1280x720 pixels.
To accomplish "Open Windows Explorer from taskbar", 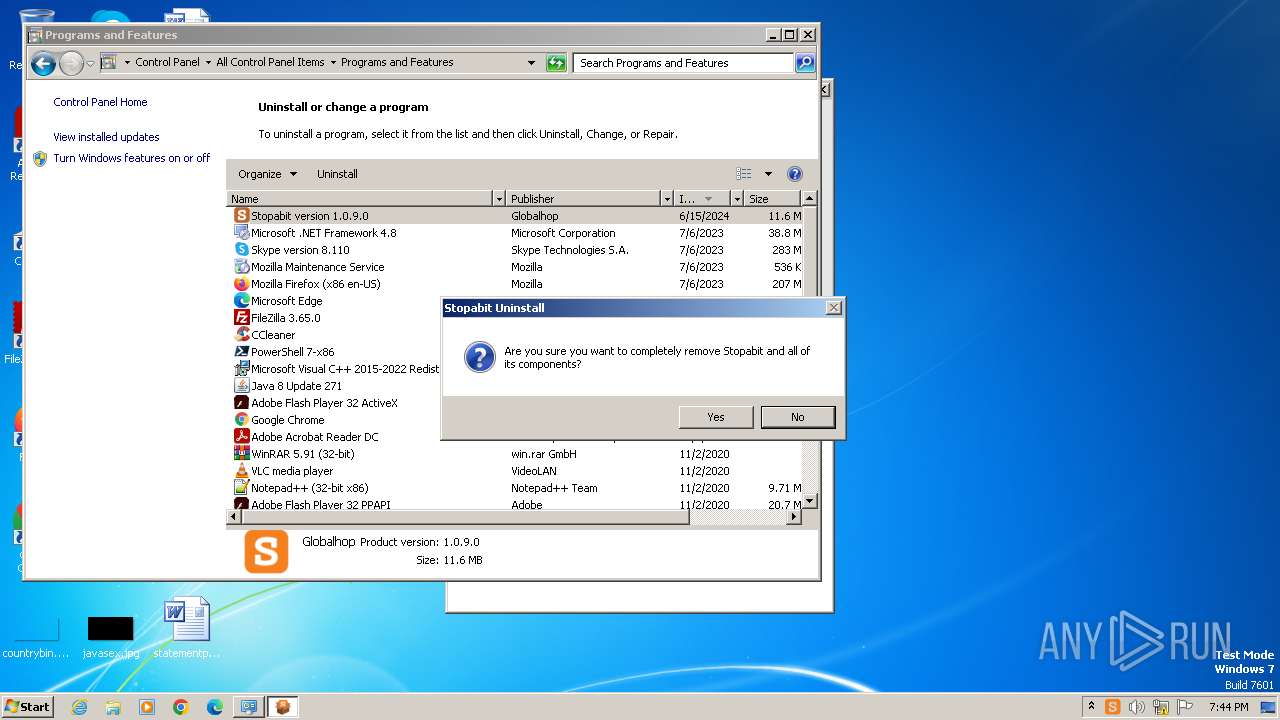I will [113, 707].
